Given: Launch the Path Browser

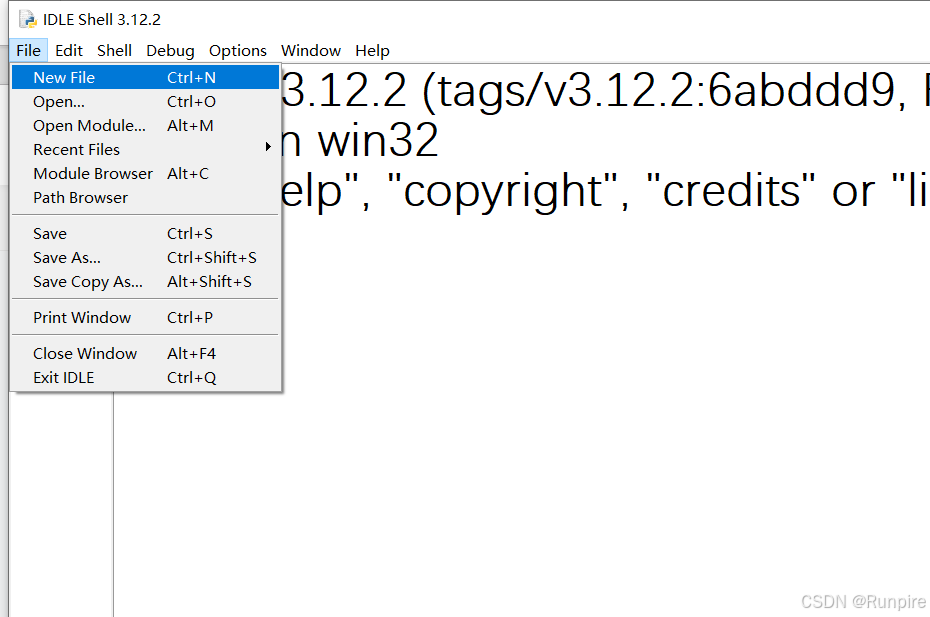Looking at the screenshot, I should tap(145, 198).
